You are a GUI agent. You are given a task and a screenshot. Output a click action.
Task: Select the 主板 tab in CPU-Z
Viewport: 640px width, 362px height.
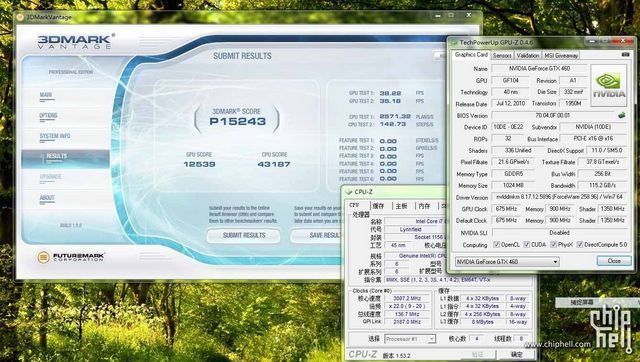click(x=402, y=206)
